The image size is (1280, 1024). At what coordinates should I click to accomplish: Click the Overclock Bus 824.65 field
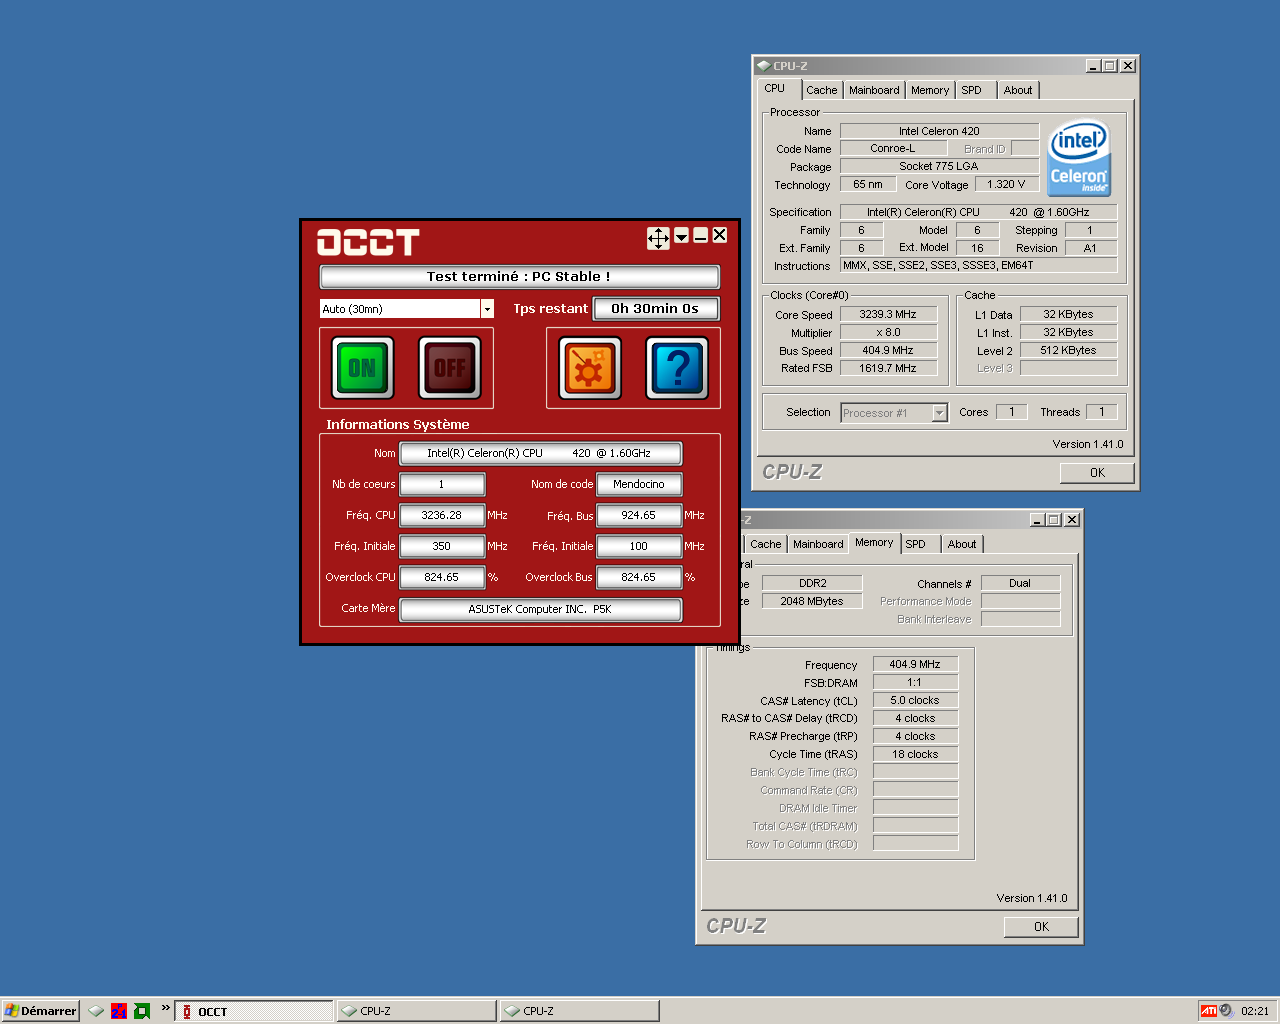click(639, 578)
